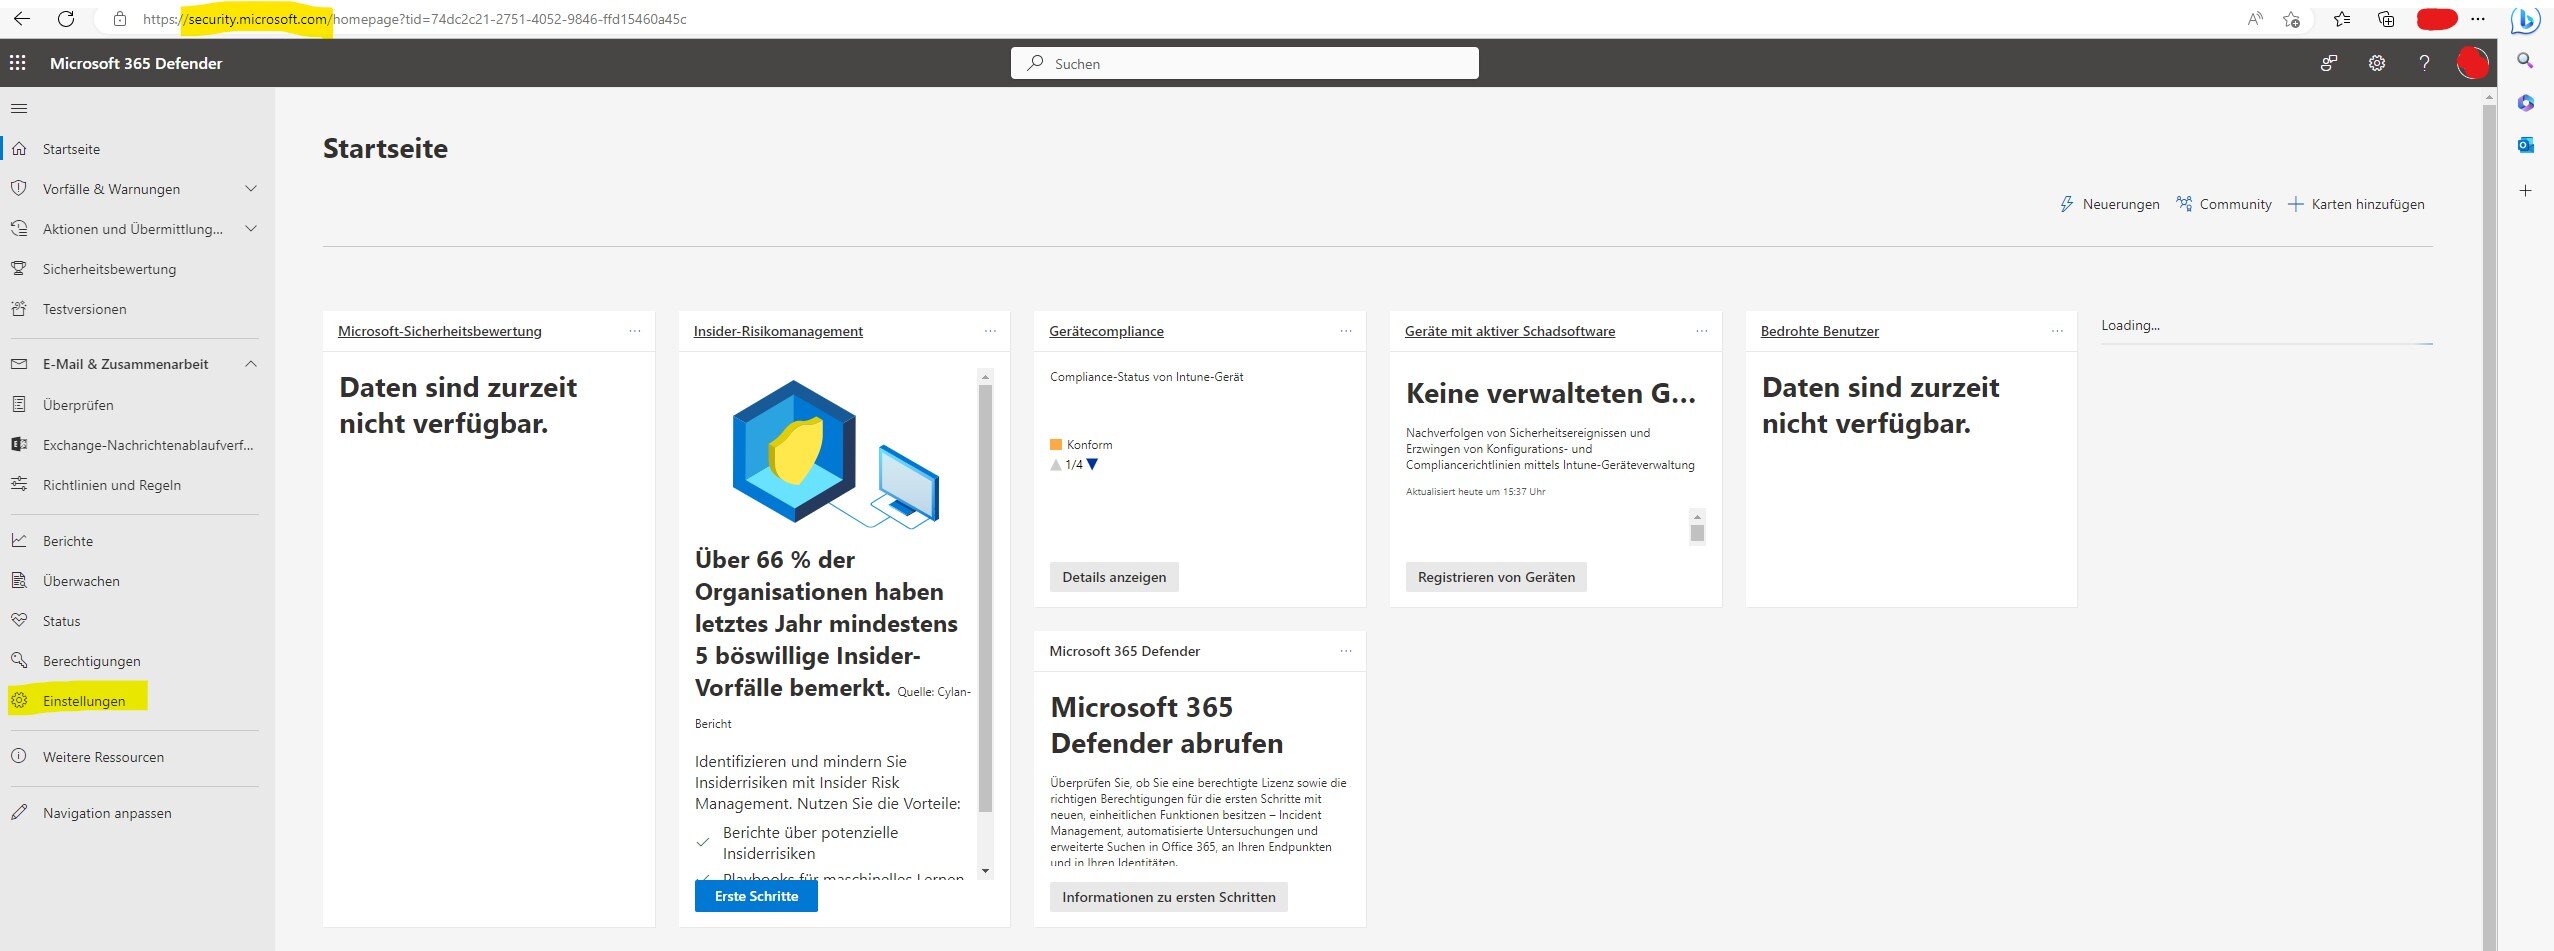The height and width of the screenshot is (951, 2554).
Task: Click the Erste Schritte button
Action: point(756,896)
